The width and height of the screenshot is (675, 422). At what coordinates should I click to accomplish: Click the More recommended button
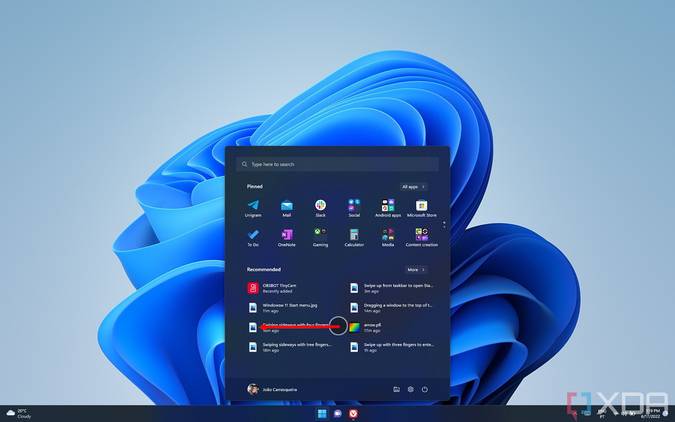416,270
